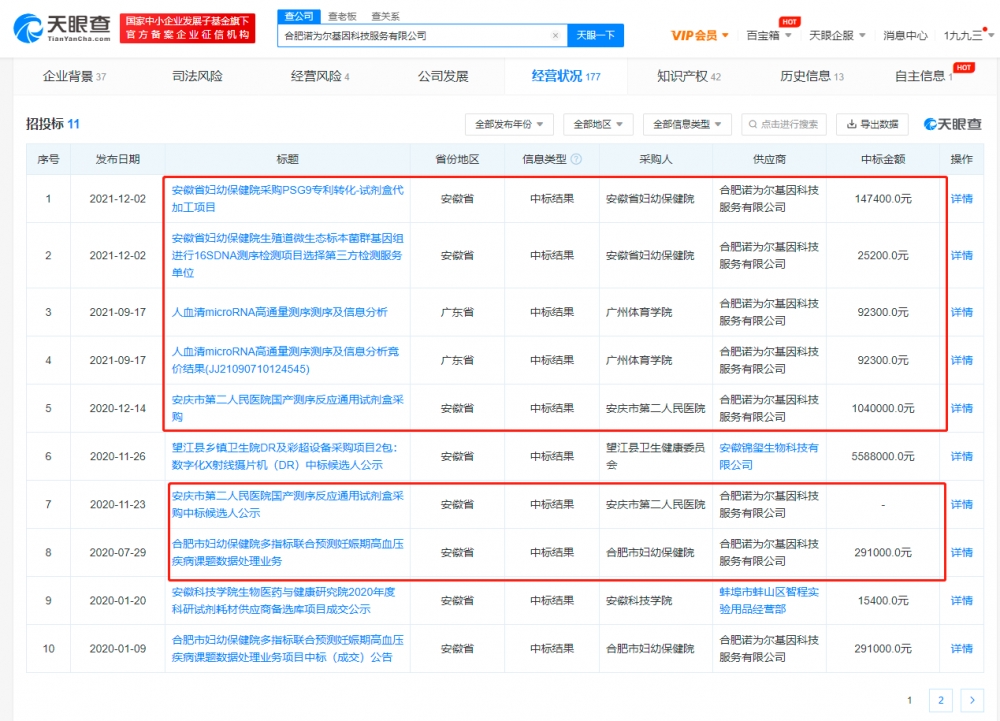Click 详情 for the 15400.0元 bid
This screenshot has width=1000, height=721.
(961, 601)
